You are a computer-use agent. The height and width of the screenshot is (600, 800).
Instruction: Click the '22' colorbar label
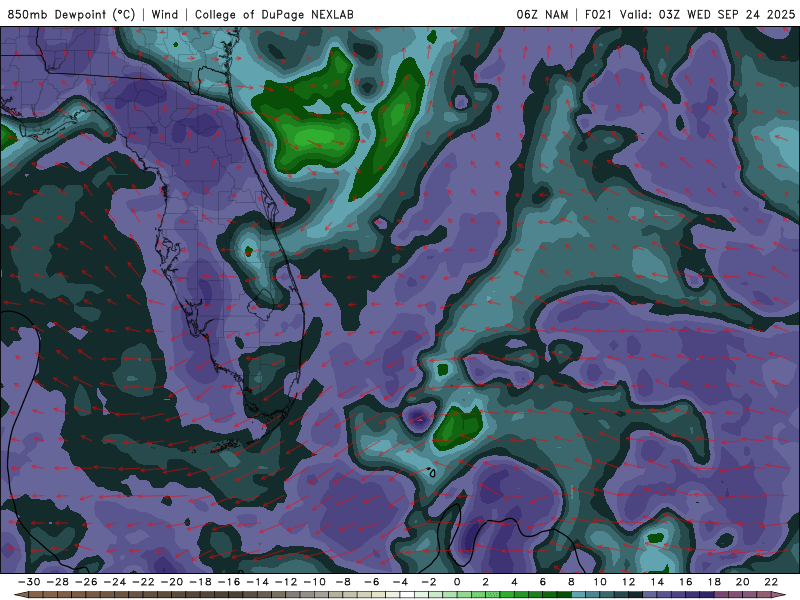point(771,582)
